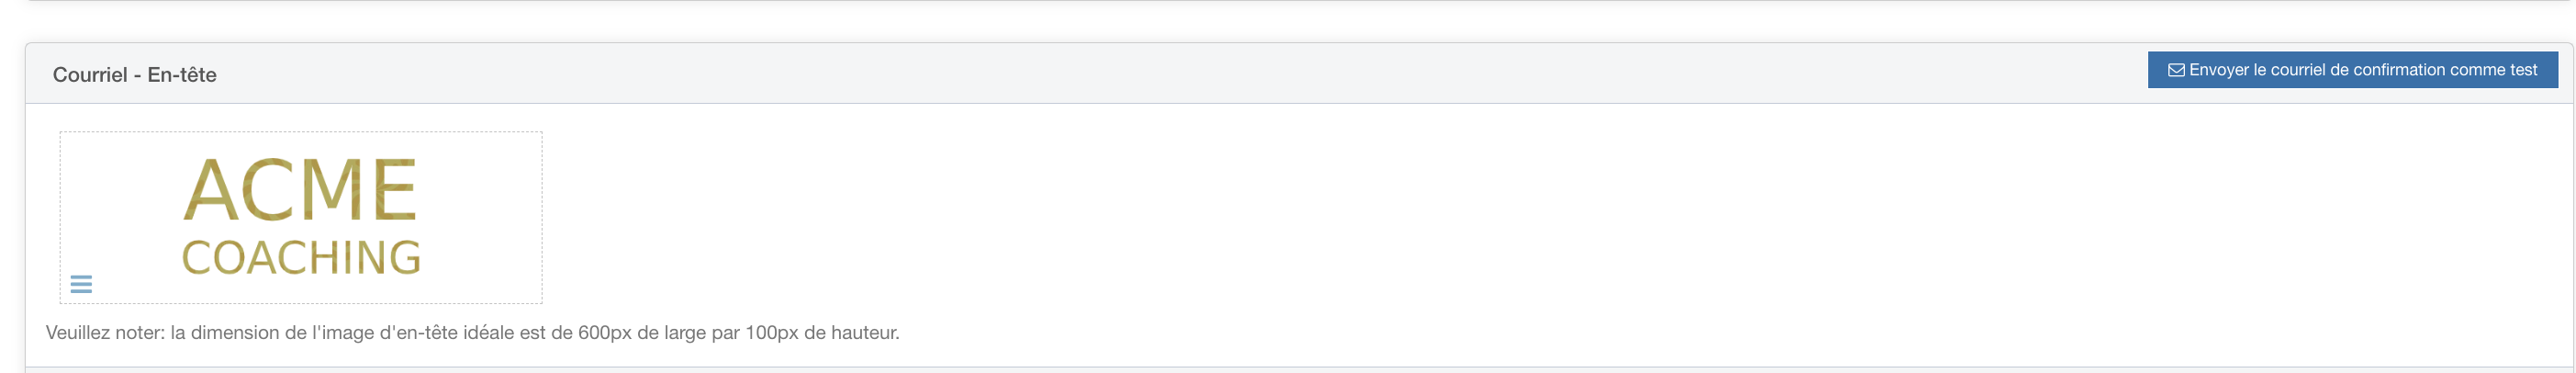This screenshot has width=2576, height=373.
Task: Click the gold "ACME" word in the logo
Action: pyautogui.click(x=301, y=190)
